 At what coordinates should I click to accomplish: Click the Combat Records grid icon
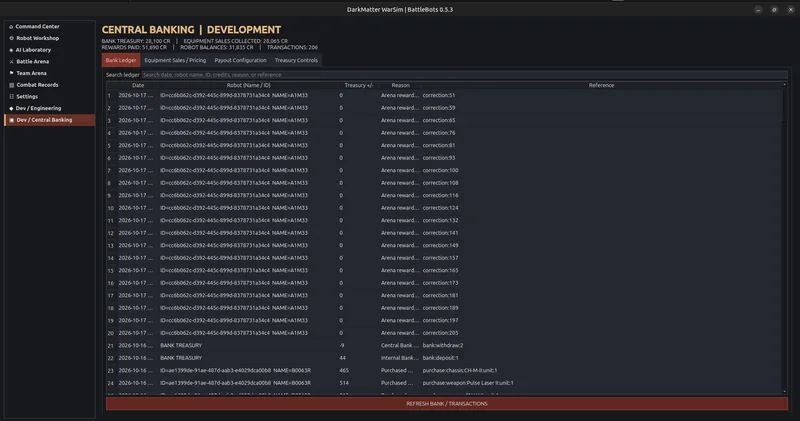pyautogui.click(x=11, y=85)
